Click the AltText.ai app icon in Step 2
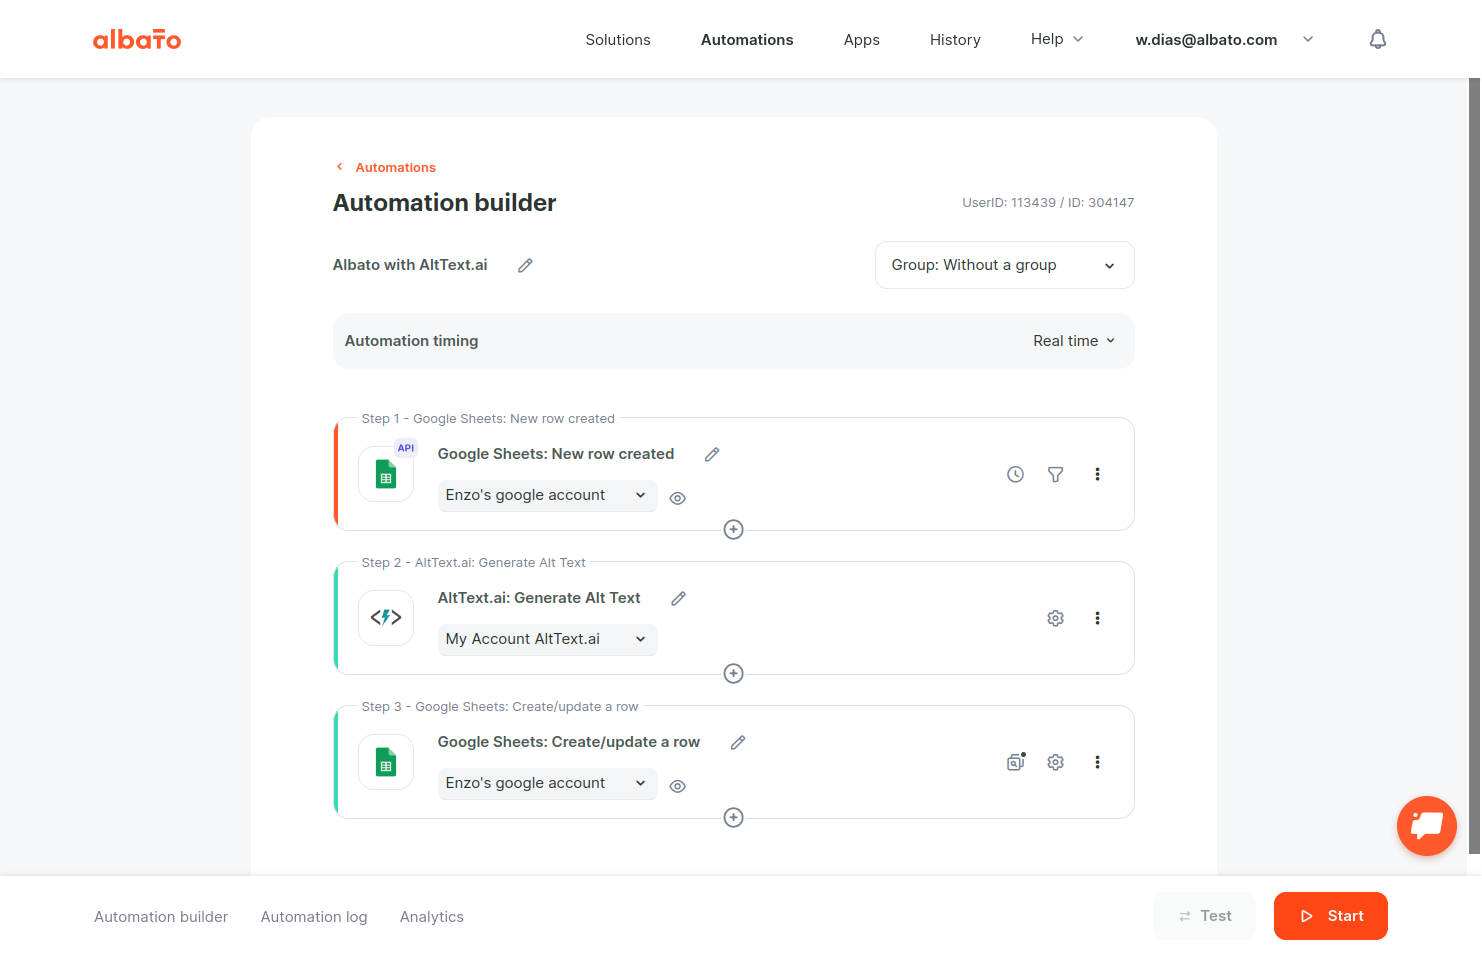Viewport: 1482px width, 956px height. [x=386, y=618]
